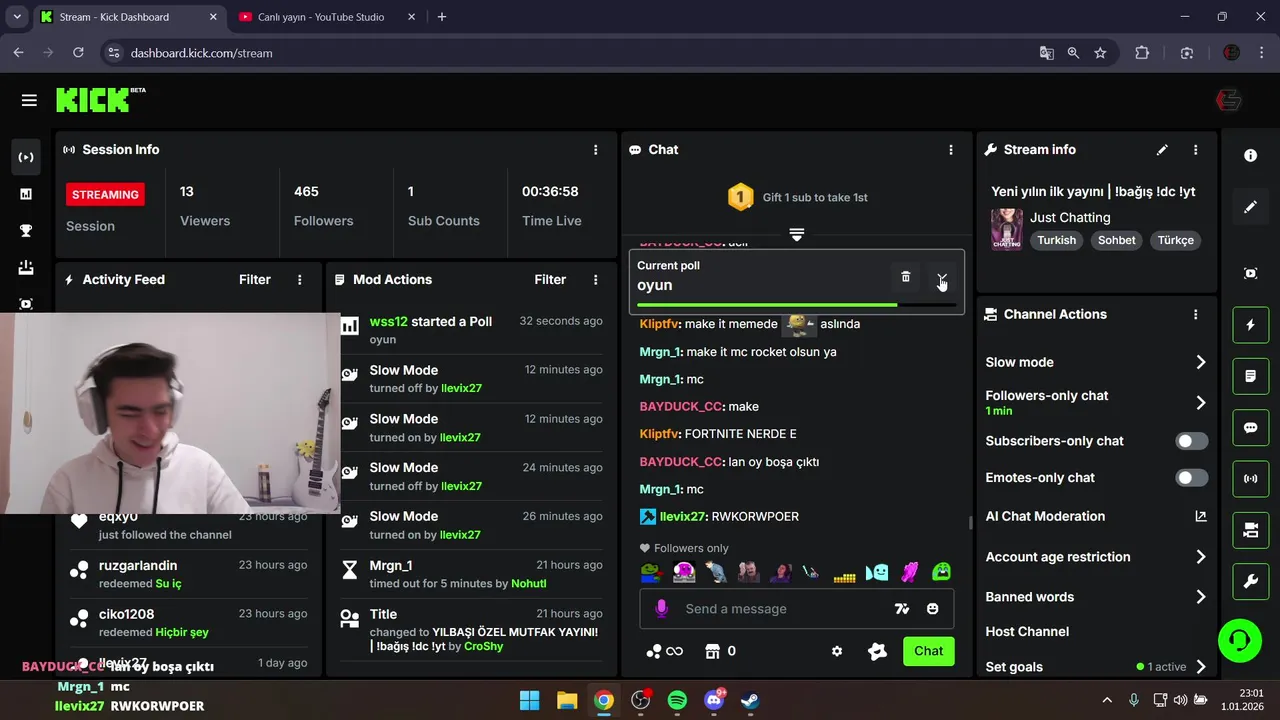Expand Slow mode options

pyautogui.click(x=1201, y=362)
